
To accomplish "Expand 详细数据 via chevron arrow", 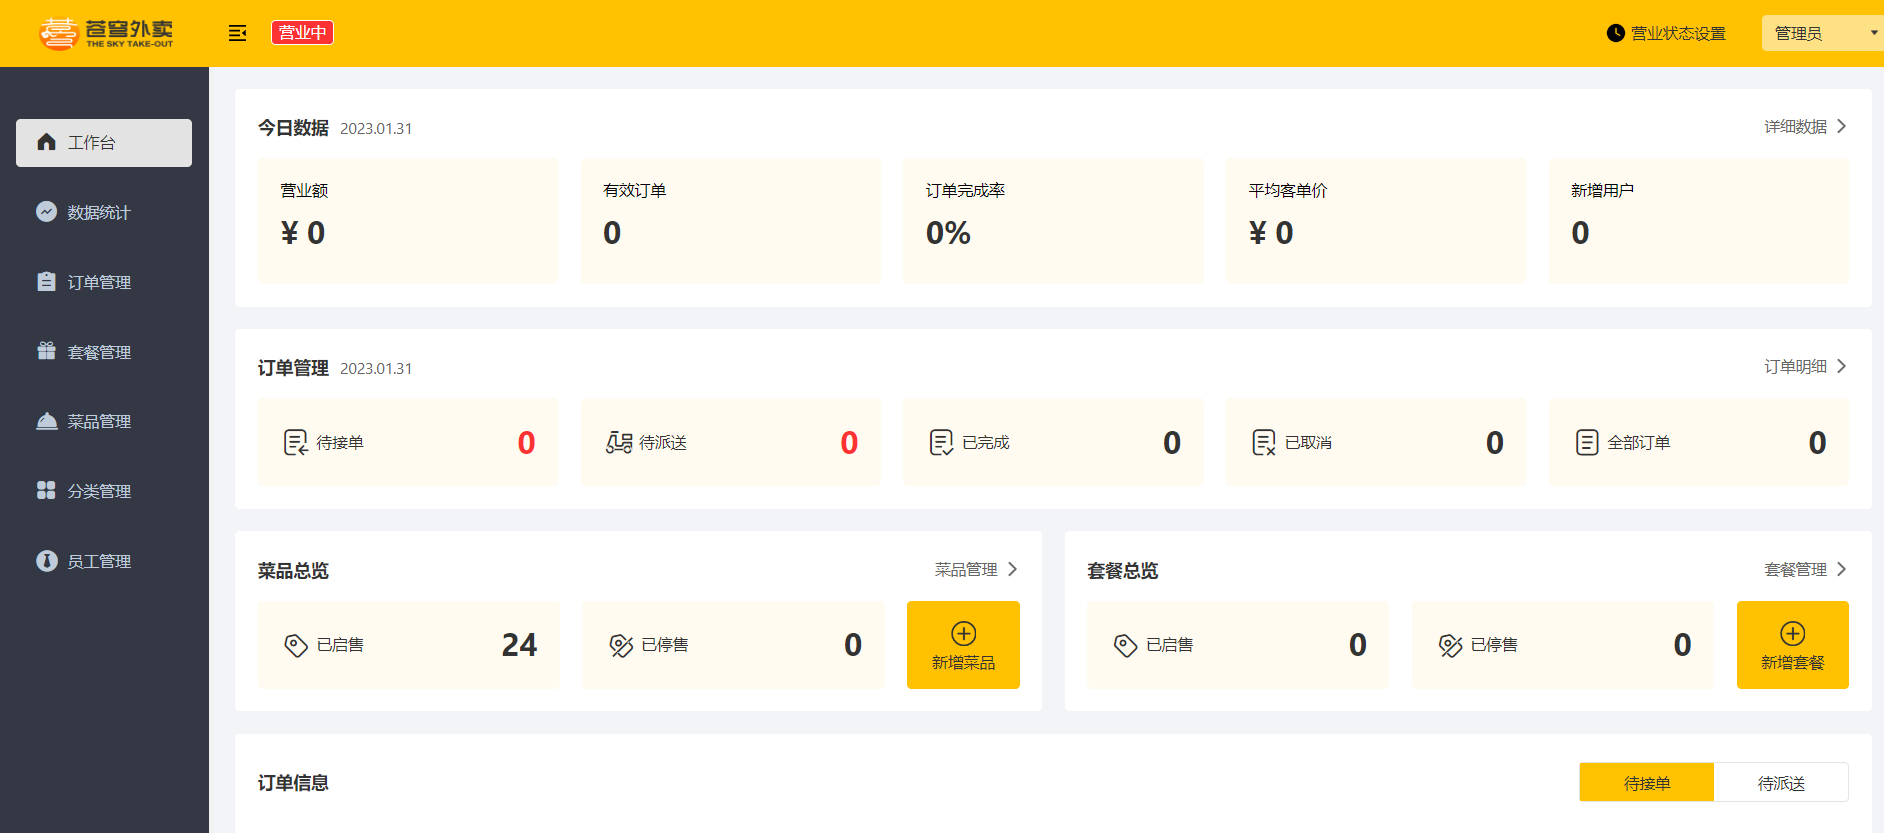I will click(1841, 126).
